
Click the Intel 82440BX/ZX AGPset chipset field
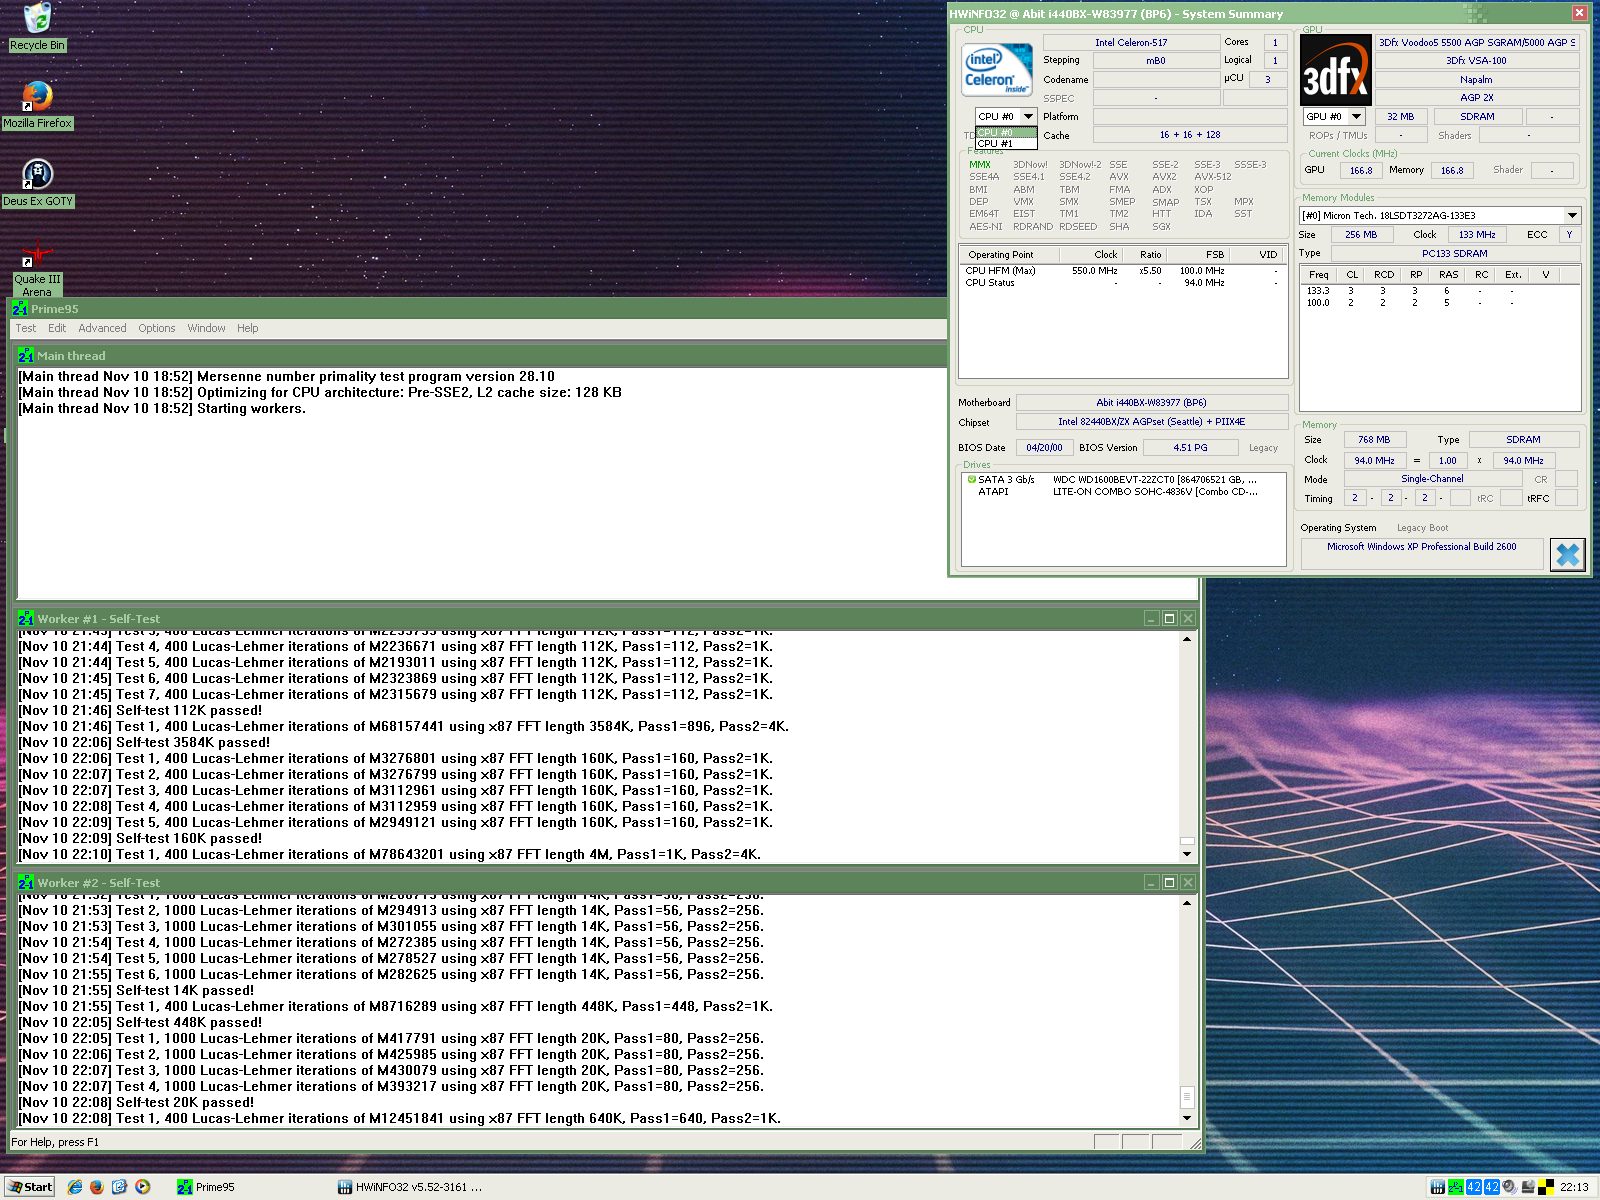pyautogui.click(x=1152, y=422)
